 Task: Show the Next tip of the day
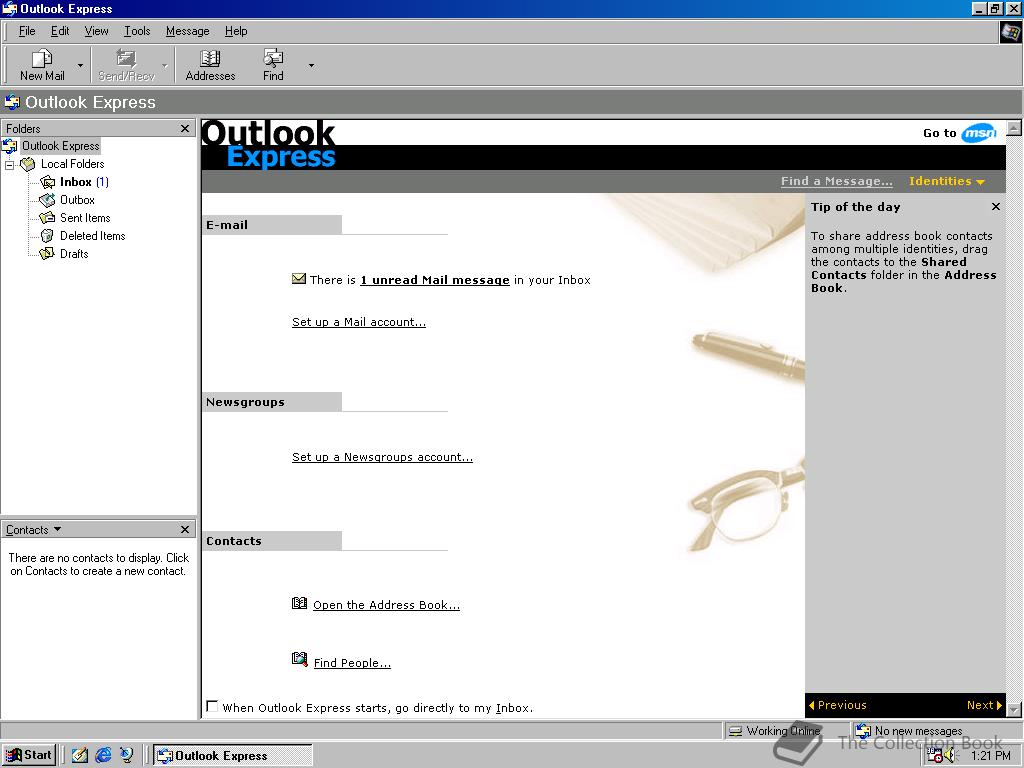click(x=984, y=705)
